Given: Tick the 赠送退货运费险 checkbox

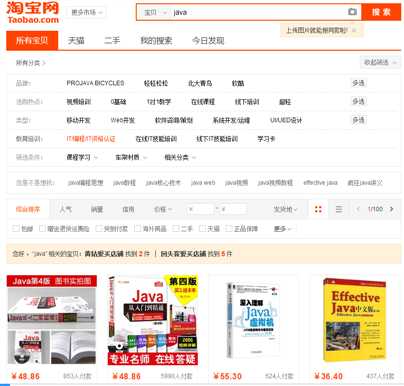Looking at the screenshot, I should [42, 228].
